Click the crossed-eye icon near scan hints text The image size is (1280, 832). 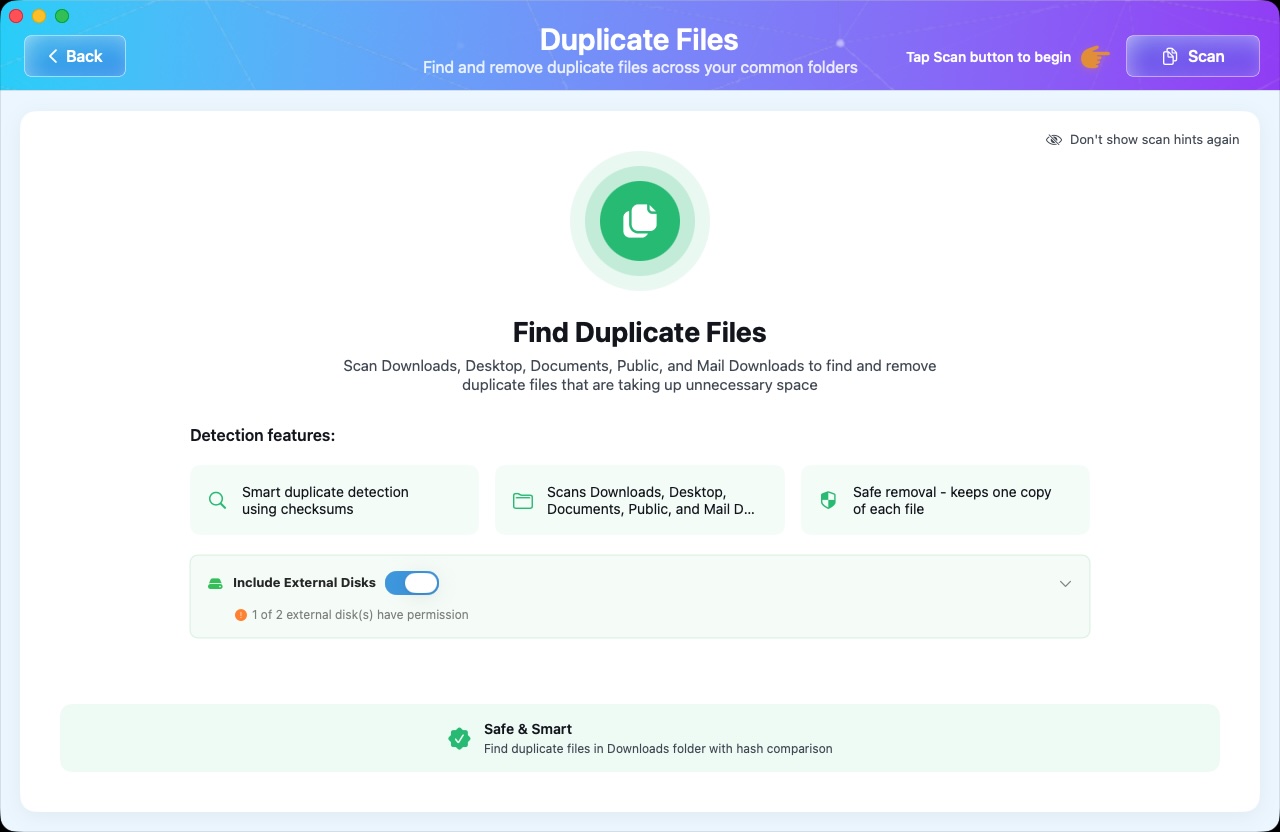1054,139
